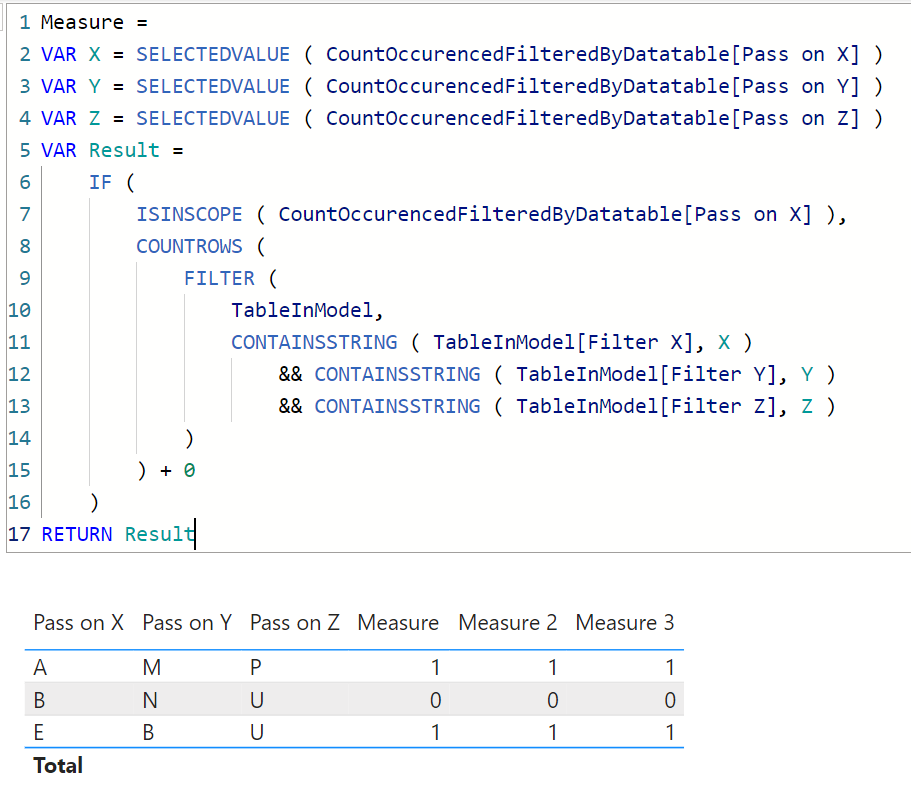Click cell P in the Pass on Z column
The image size is (911, 800).
point(256,668)
